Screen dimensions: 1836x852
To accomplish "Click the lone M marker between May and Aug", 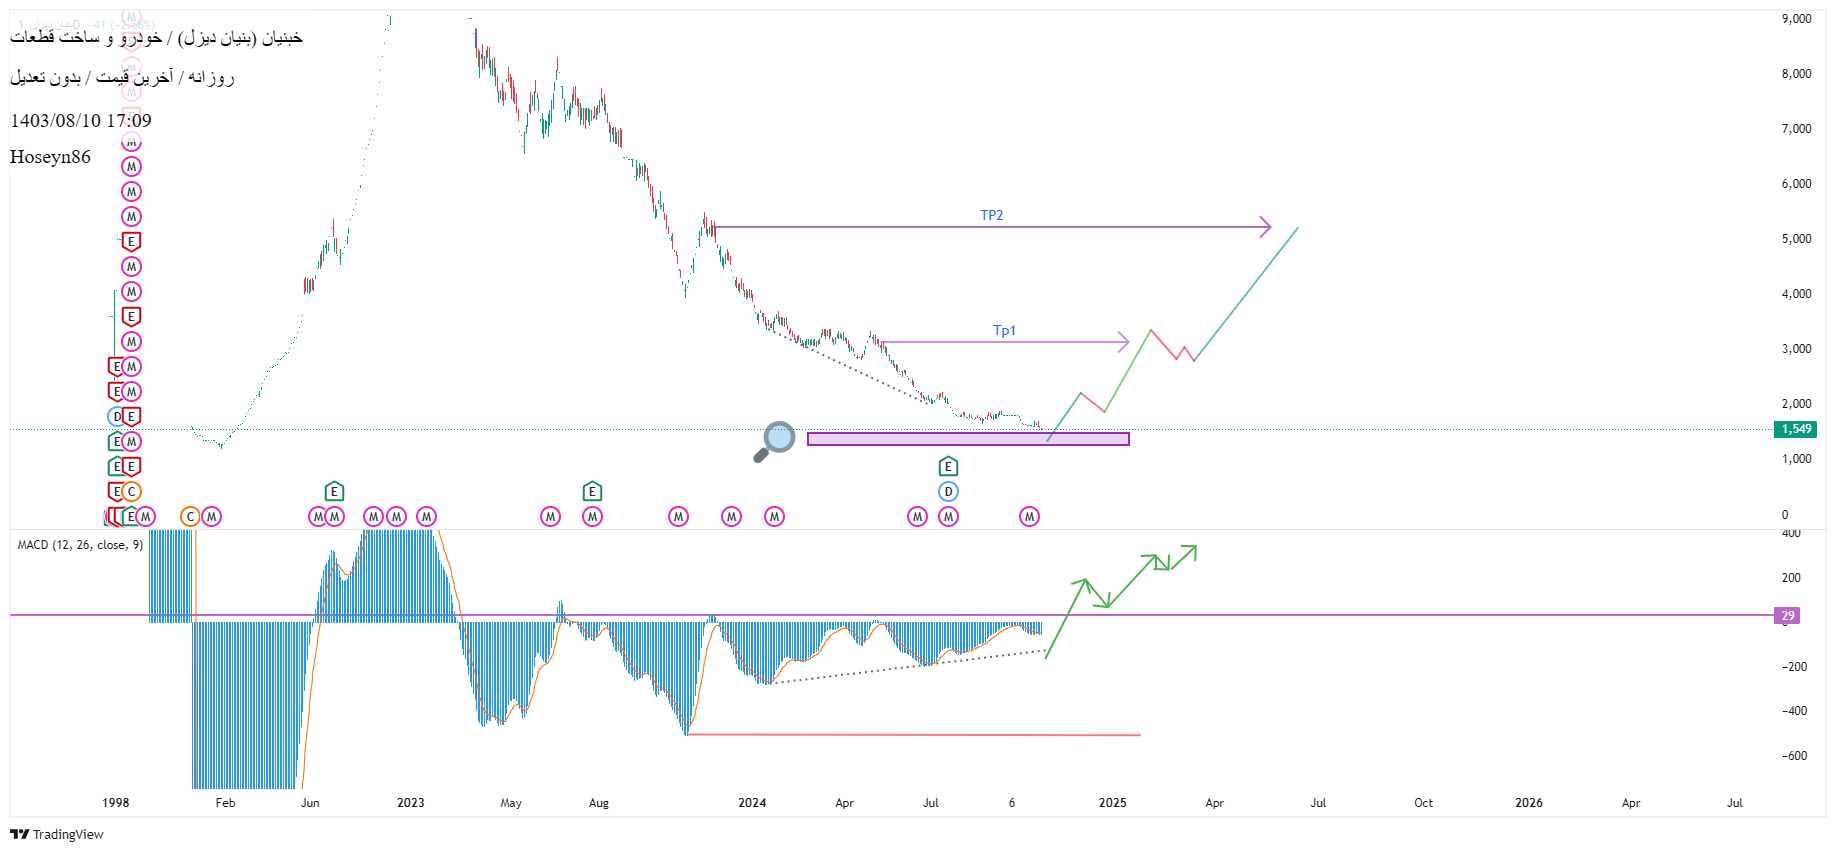I will (550, 516).
